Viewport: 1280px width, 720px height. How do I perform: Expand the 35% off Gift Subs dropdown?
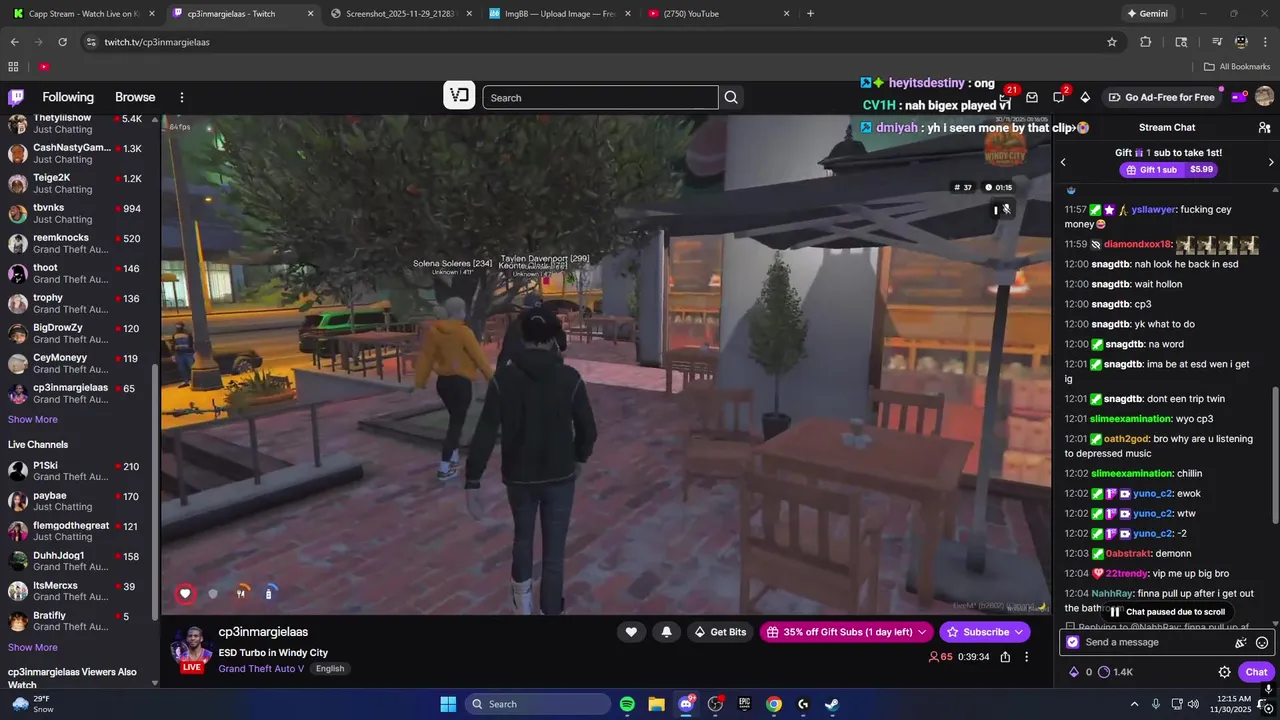922,632
